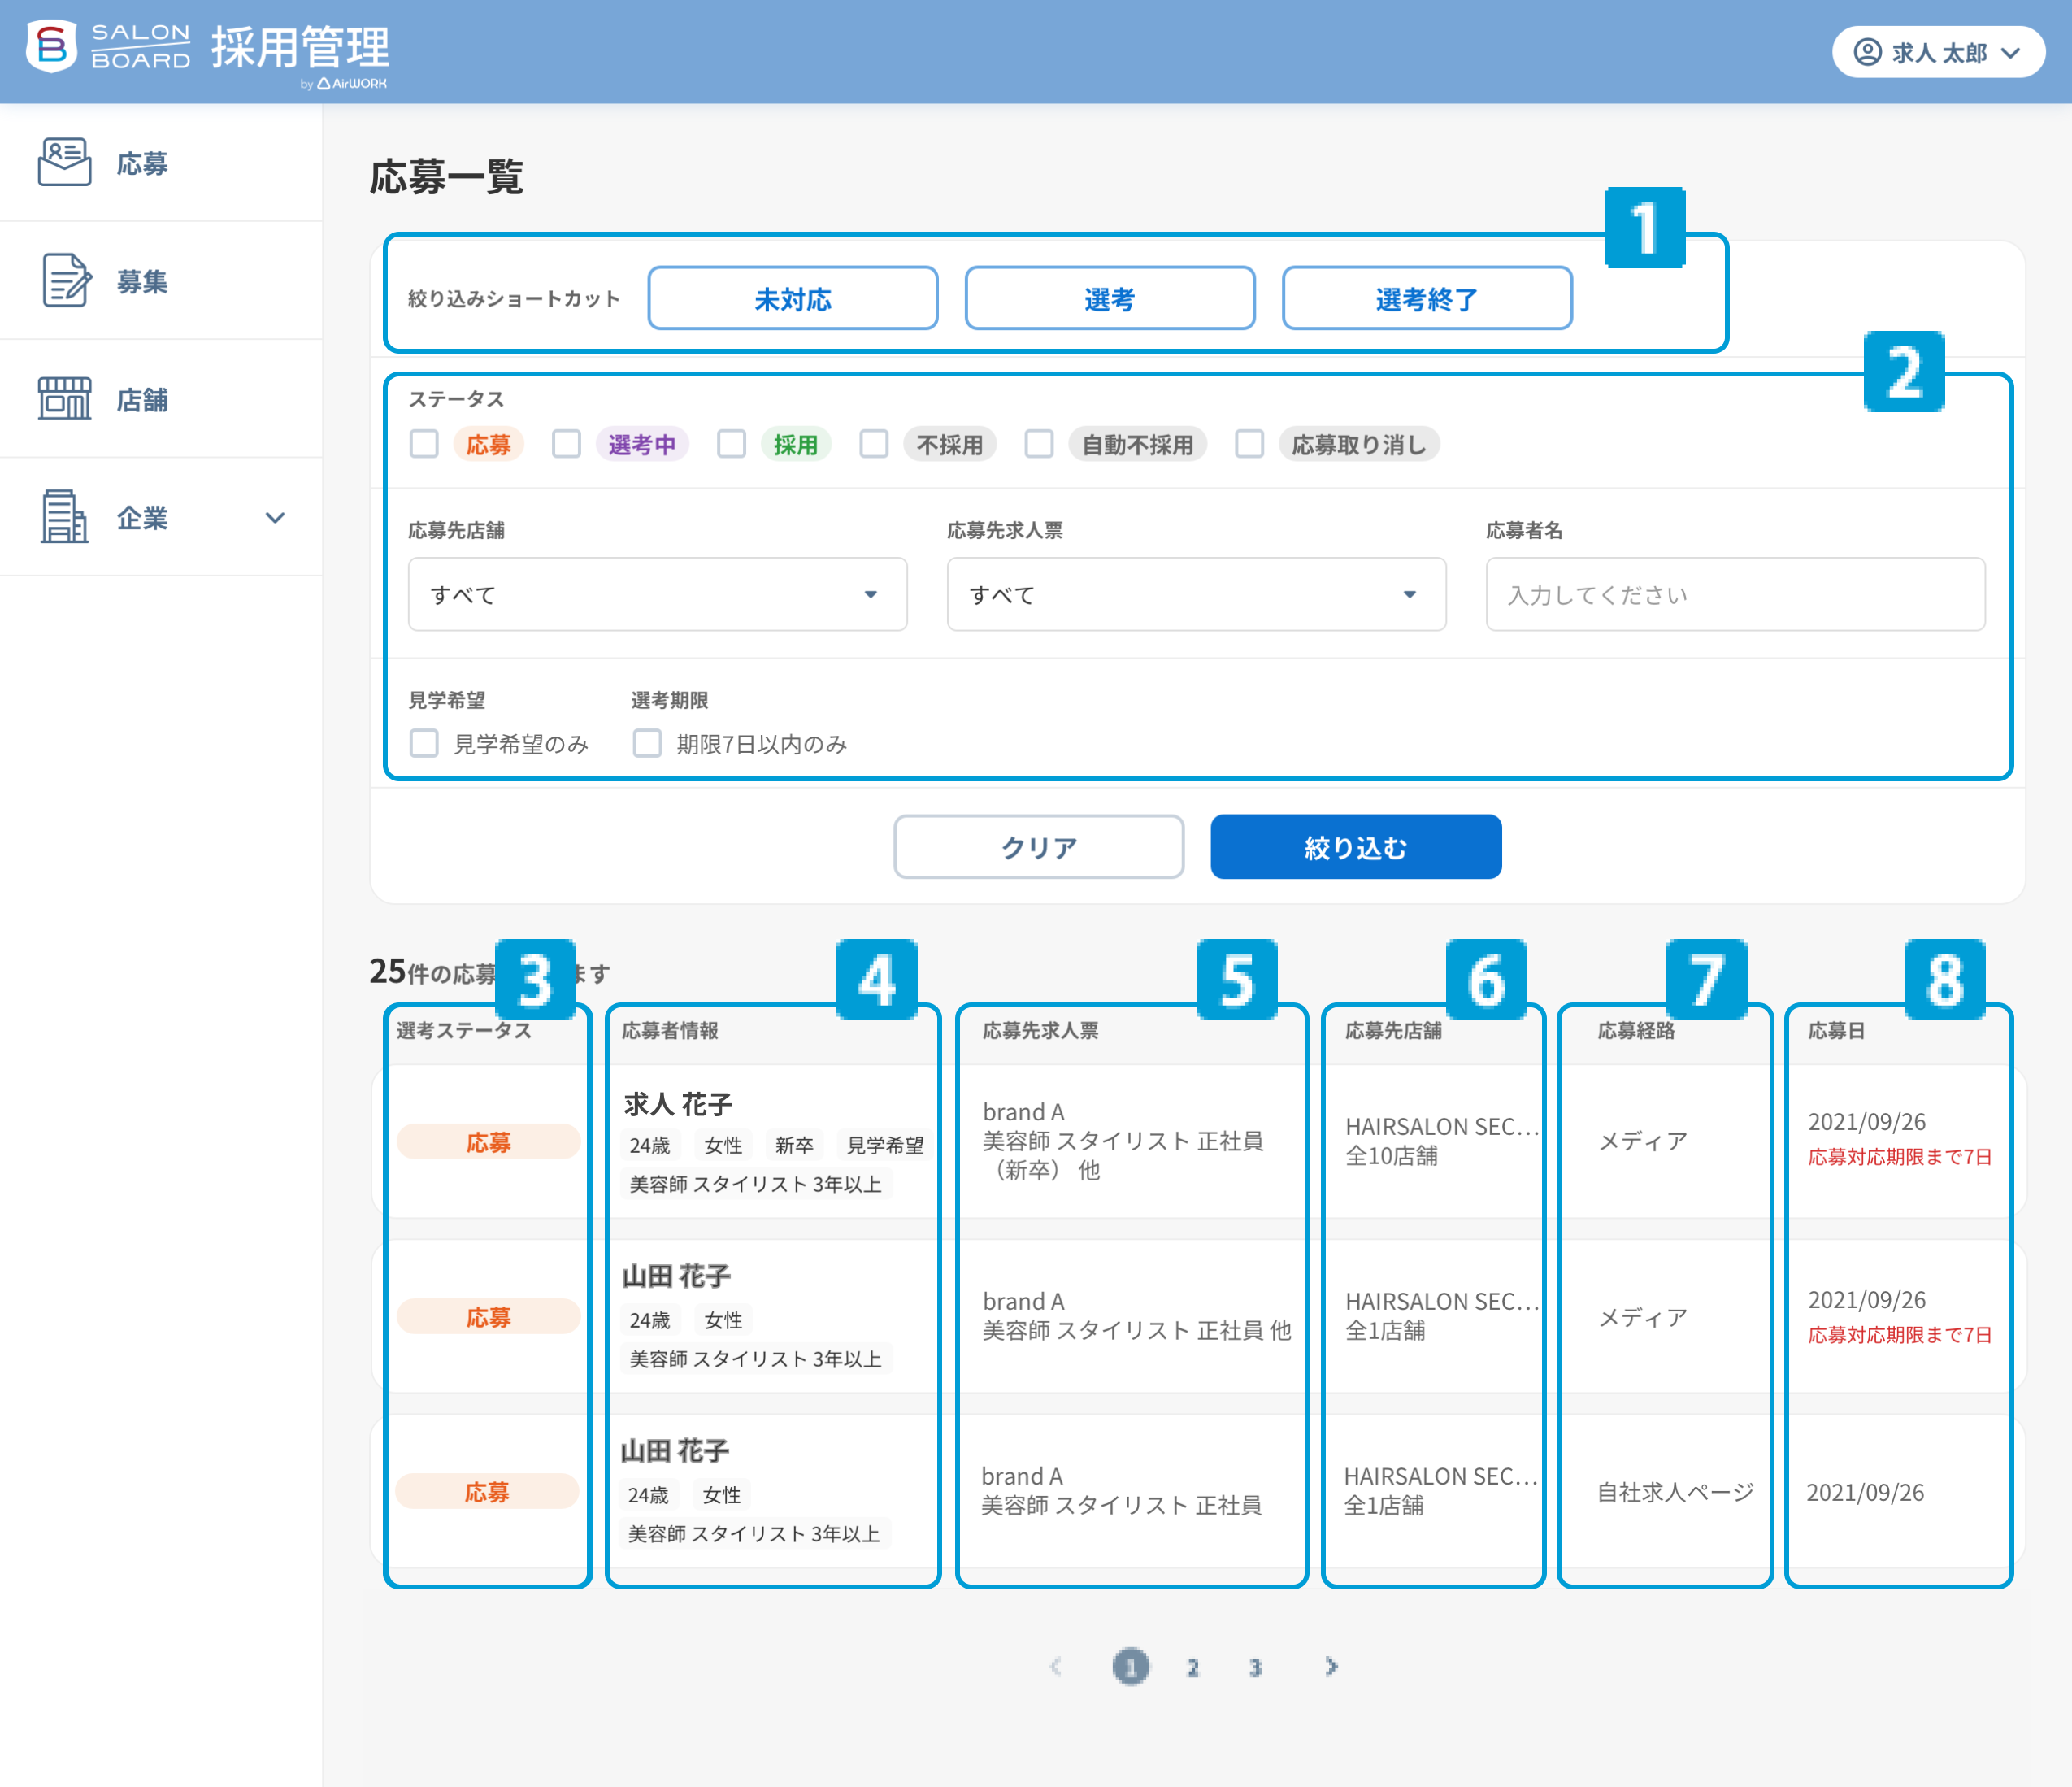Viewport: 2072px width, 1787px height.
Task: Click the 未対応 shortcut button
Action: pyautogui.click(x=792, y=298)
